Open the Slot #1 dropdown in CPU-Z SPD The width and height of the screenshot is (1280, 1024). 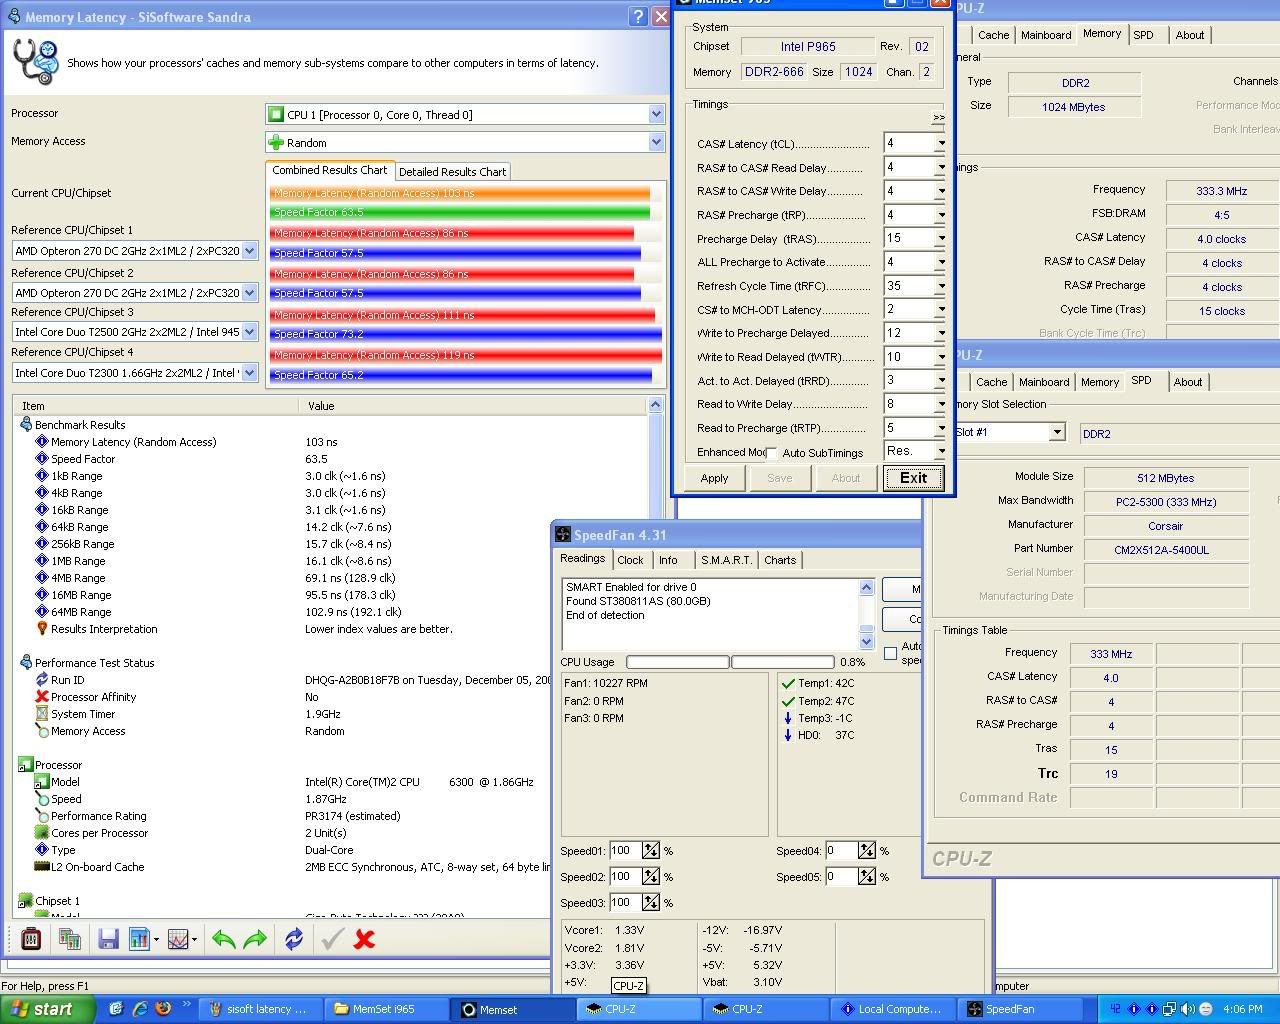coord(1057,433)
